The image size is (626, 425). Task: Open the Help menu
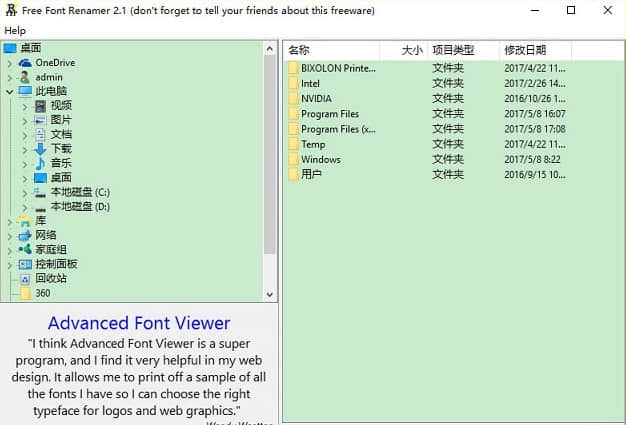[x=15, y=31]
